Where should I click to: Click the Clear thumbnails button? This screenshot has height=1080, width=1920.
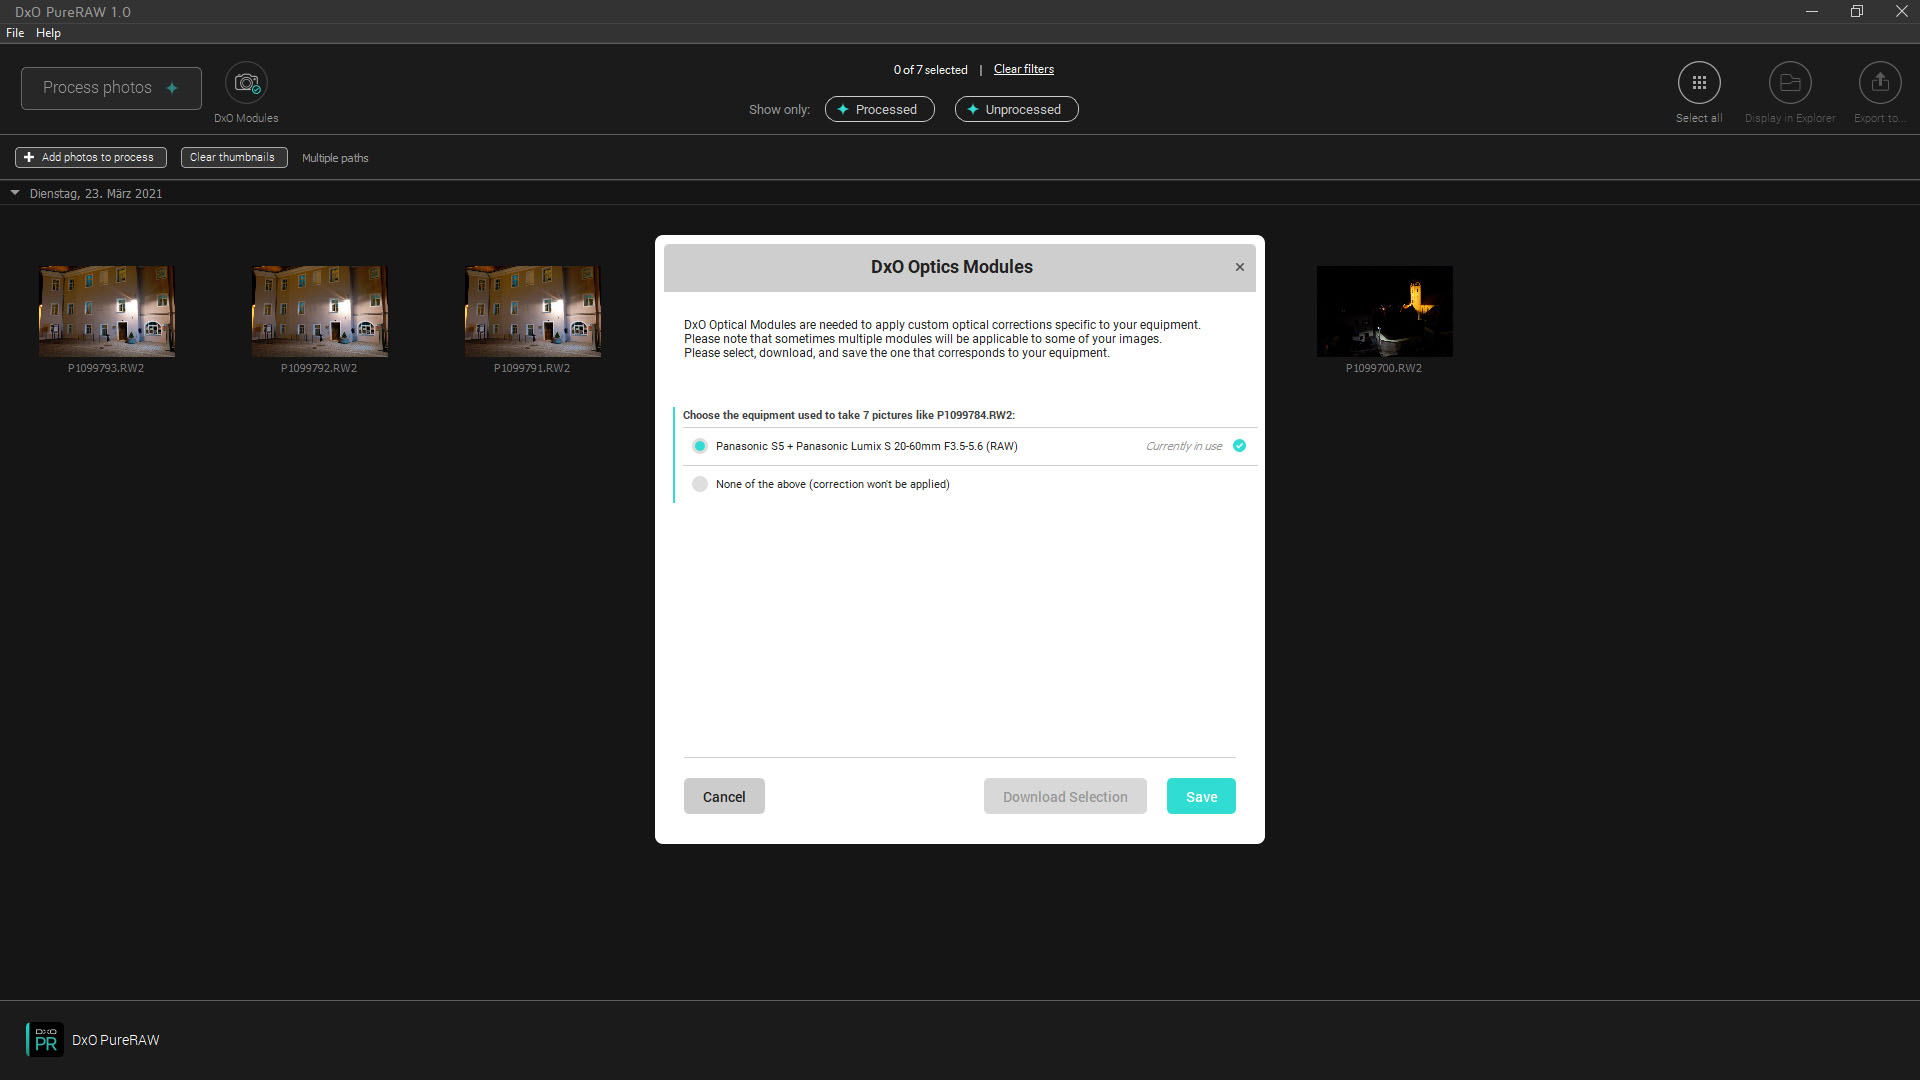234,158
